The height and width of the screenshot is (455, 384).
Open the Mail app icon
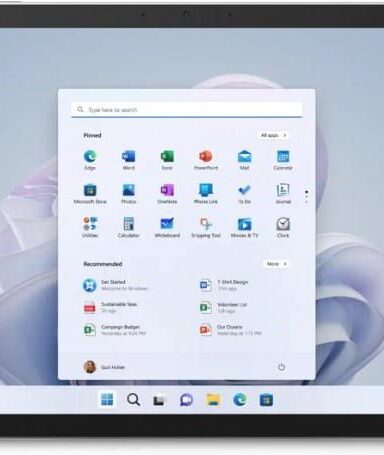(244, 159)
